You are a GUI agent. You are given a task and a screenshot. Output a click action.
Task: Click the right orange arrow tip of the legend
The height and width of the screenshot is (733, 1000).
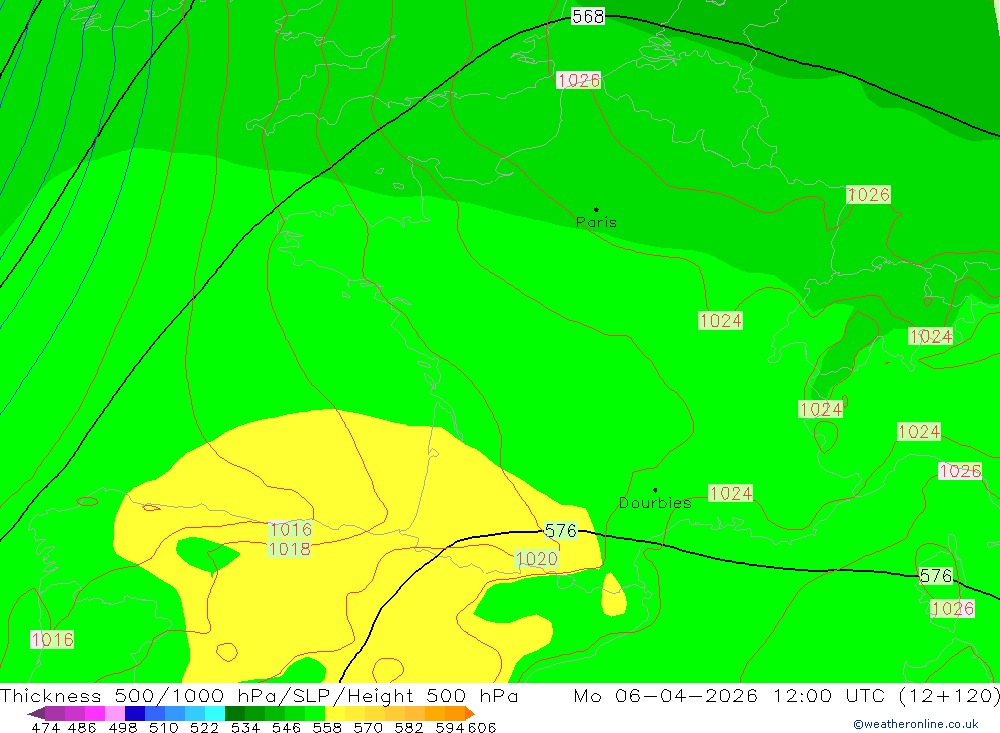(470, 713)
